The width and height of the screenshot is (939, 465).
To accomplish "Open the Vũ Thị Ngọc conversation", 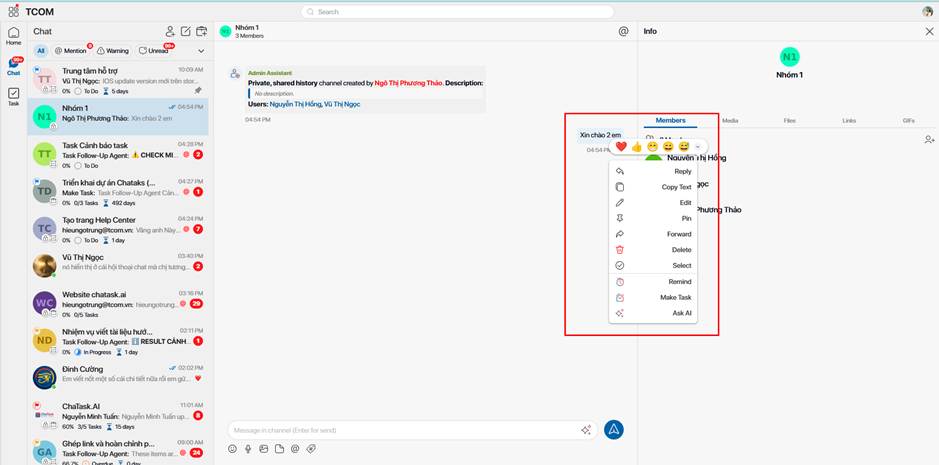I will tap(120, 265).
